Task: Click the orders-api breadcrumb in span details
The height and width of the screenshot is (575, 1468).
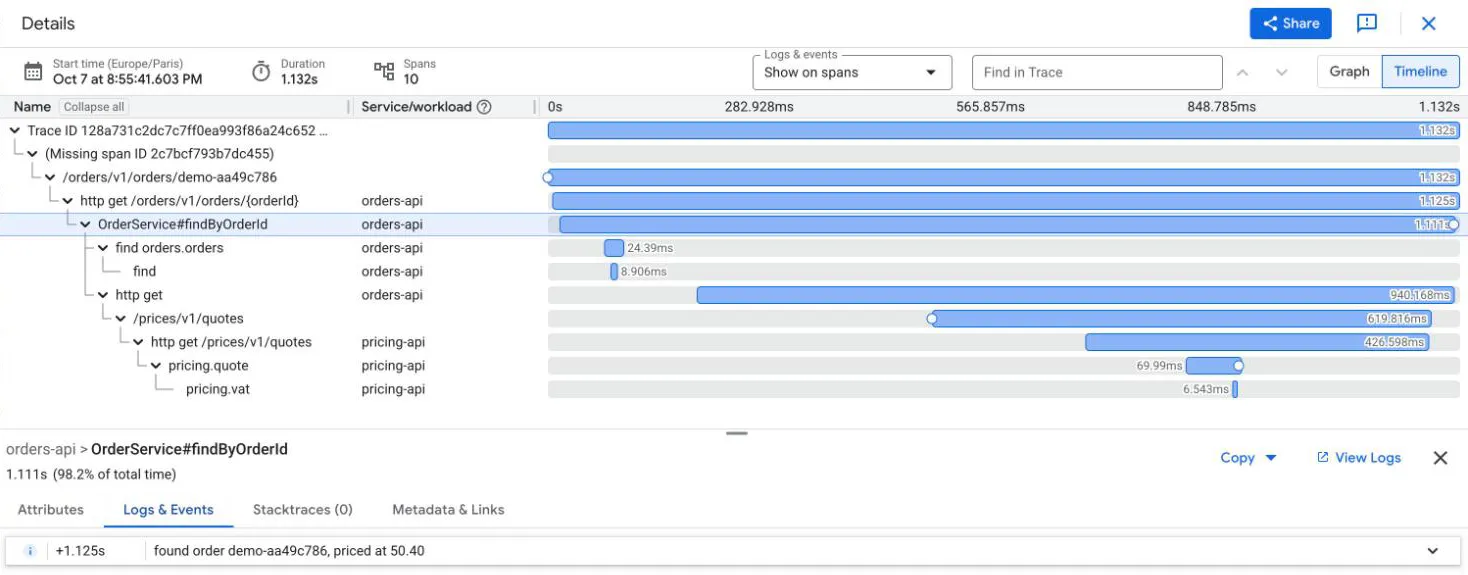Action: pos(40,450)
